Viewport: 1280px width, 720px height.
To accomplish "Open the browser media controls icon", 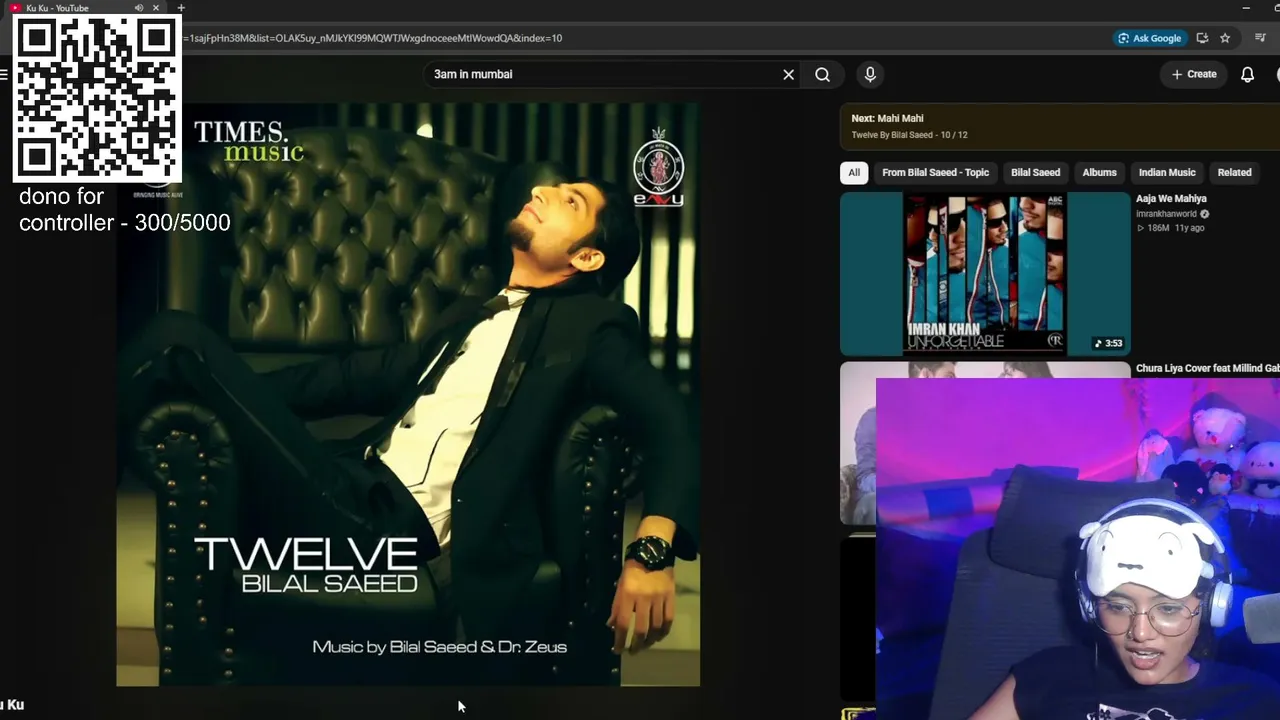I will [1260, 38].
